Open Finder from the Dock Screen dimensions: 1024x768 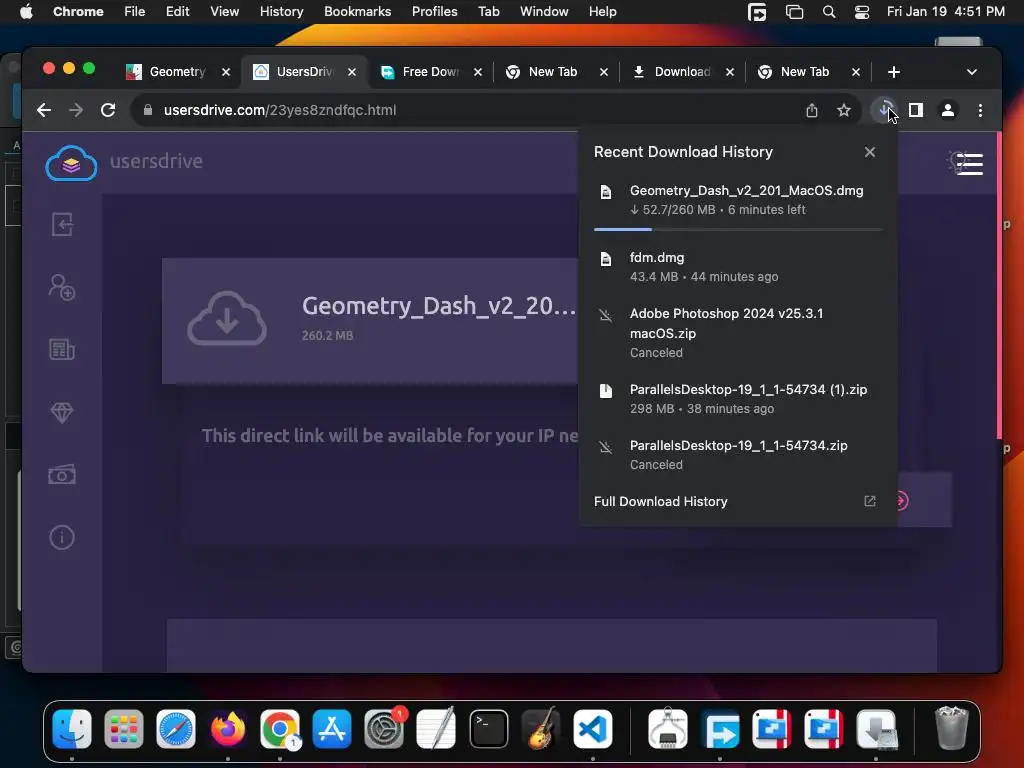point(72,729)
